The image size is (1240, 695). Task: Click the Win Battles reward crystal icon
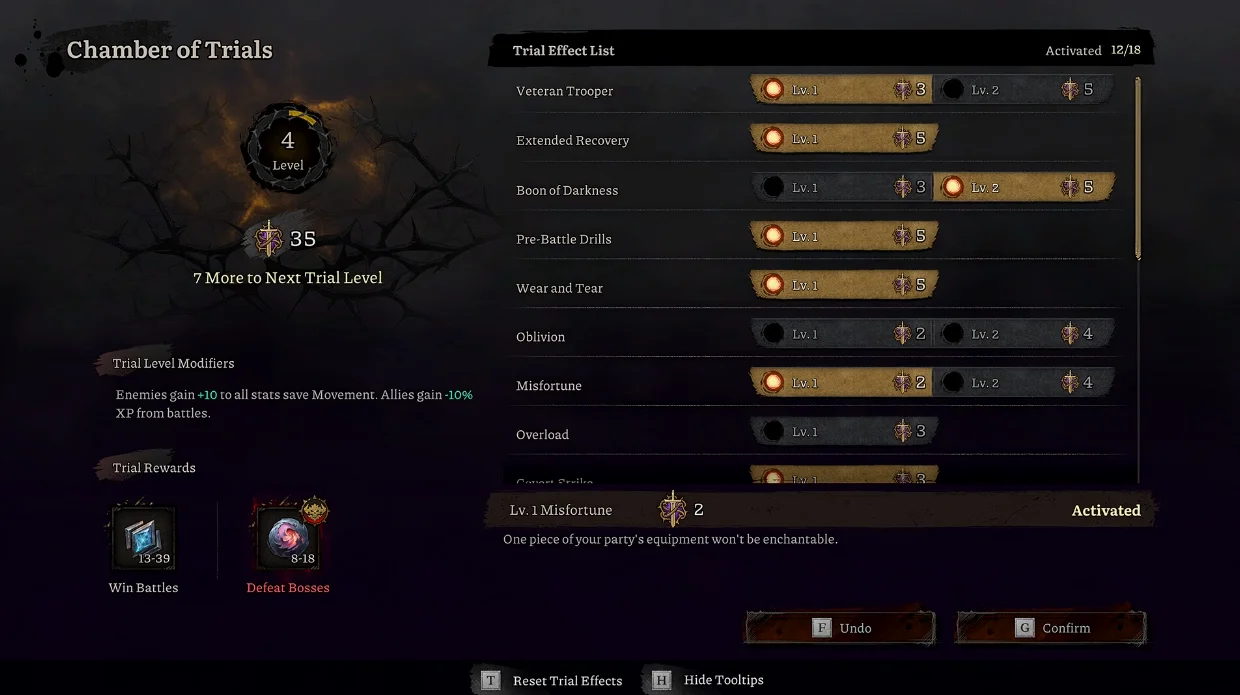(x=143, y=538)
